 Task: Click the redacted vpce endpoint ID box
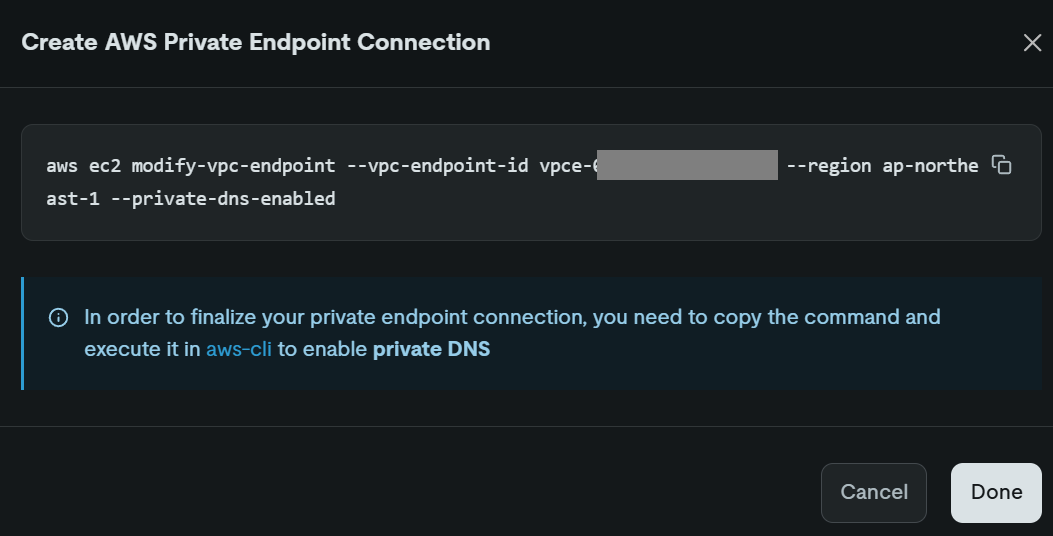tap(687, 165)
